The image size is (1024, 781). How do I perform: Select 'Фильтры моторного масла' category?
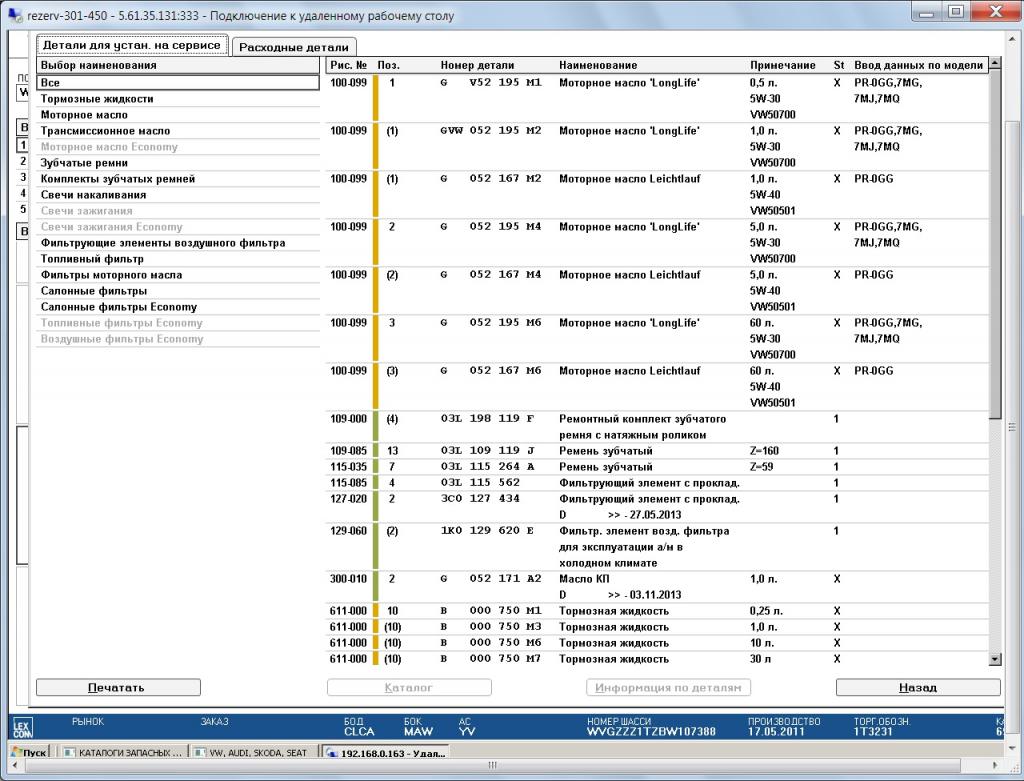pyautogui.click(x=178, y=275)
